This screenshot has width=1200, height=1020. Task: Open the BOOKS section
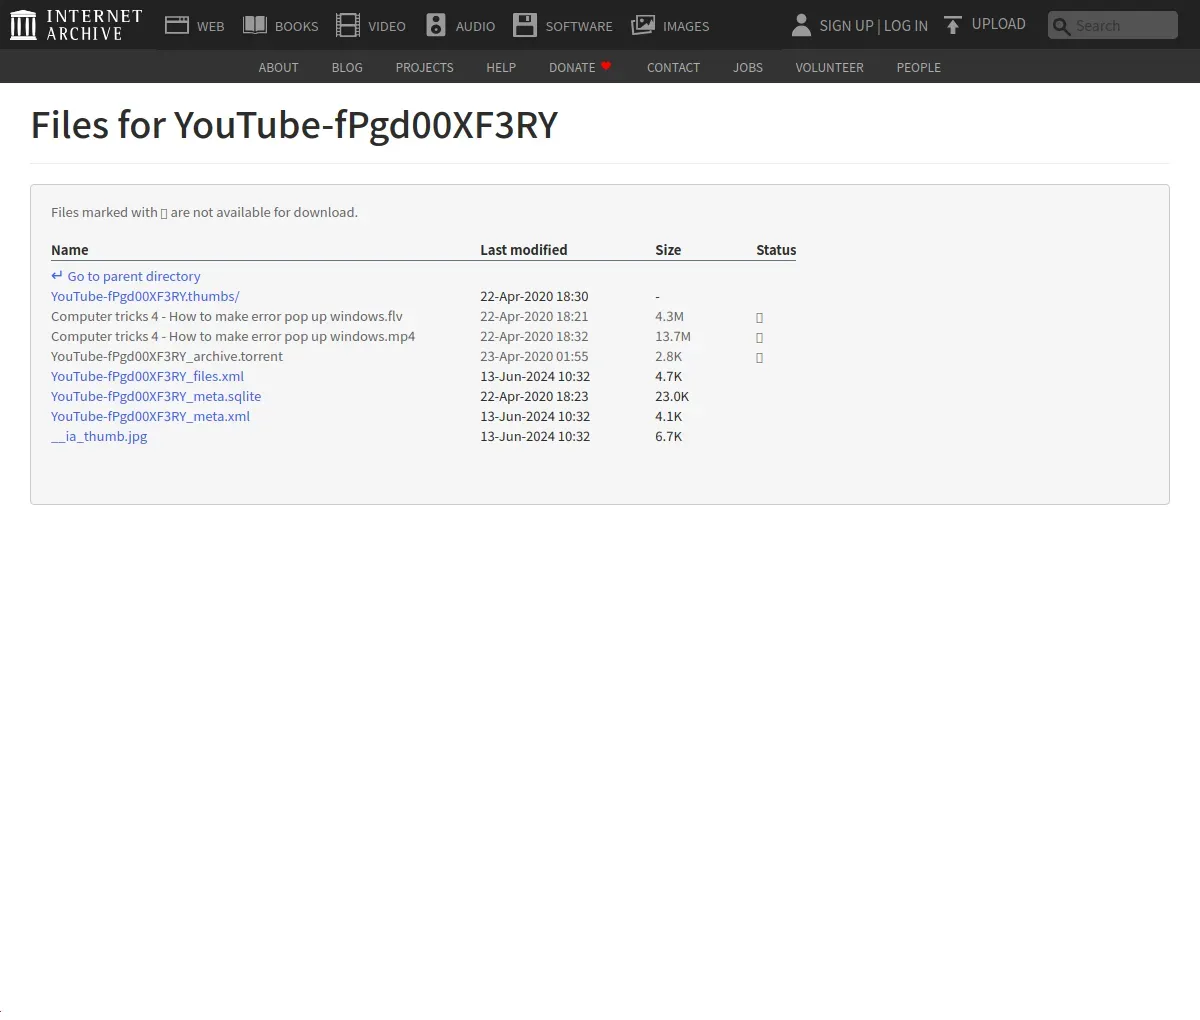click(x=297, y=26)
